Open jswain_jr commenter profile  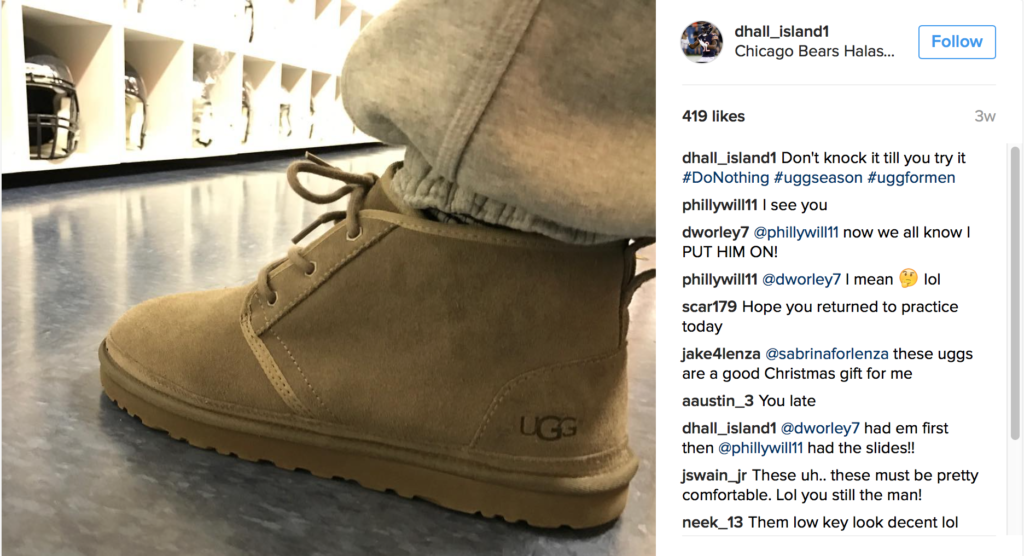pyautogui.click(x=714, y=476)
